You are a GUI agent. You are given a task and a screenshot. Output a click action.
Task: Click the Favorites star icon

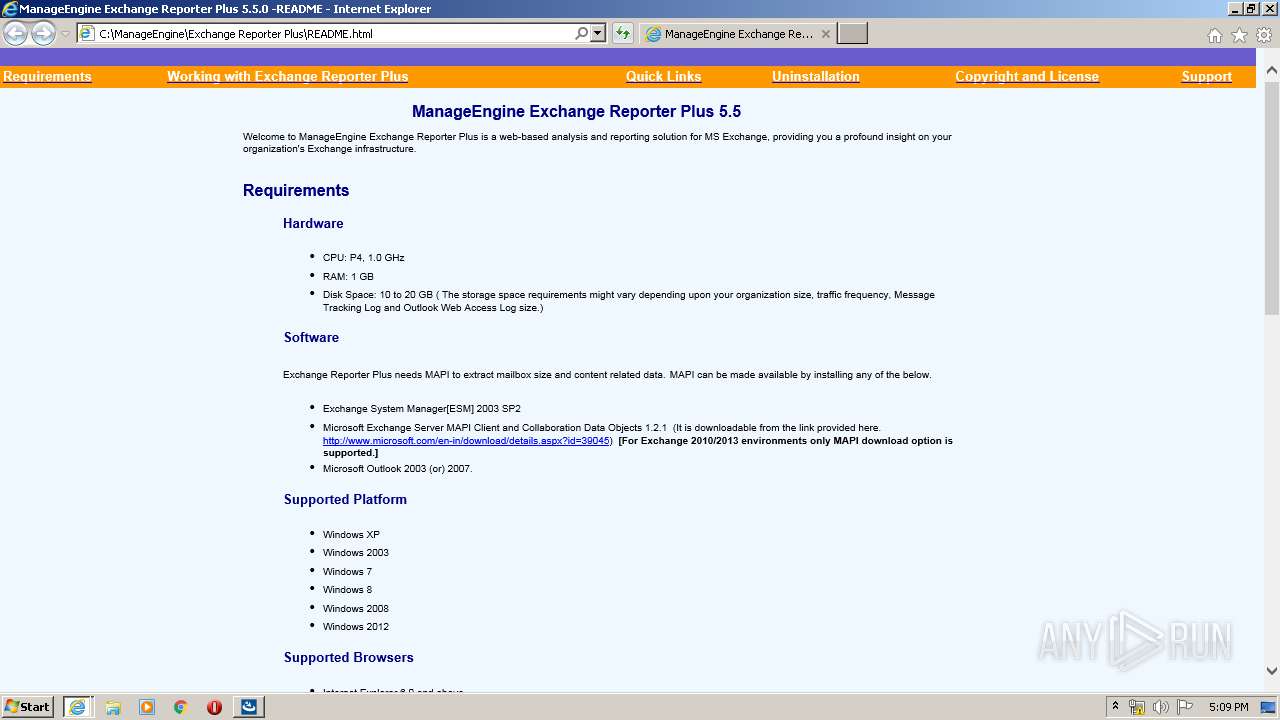(1239, 35)
